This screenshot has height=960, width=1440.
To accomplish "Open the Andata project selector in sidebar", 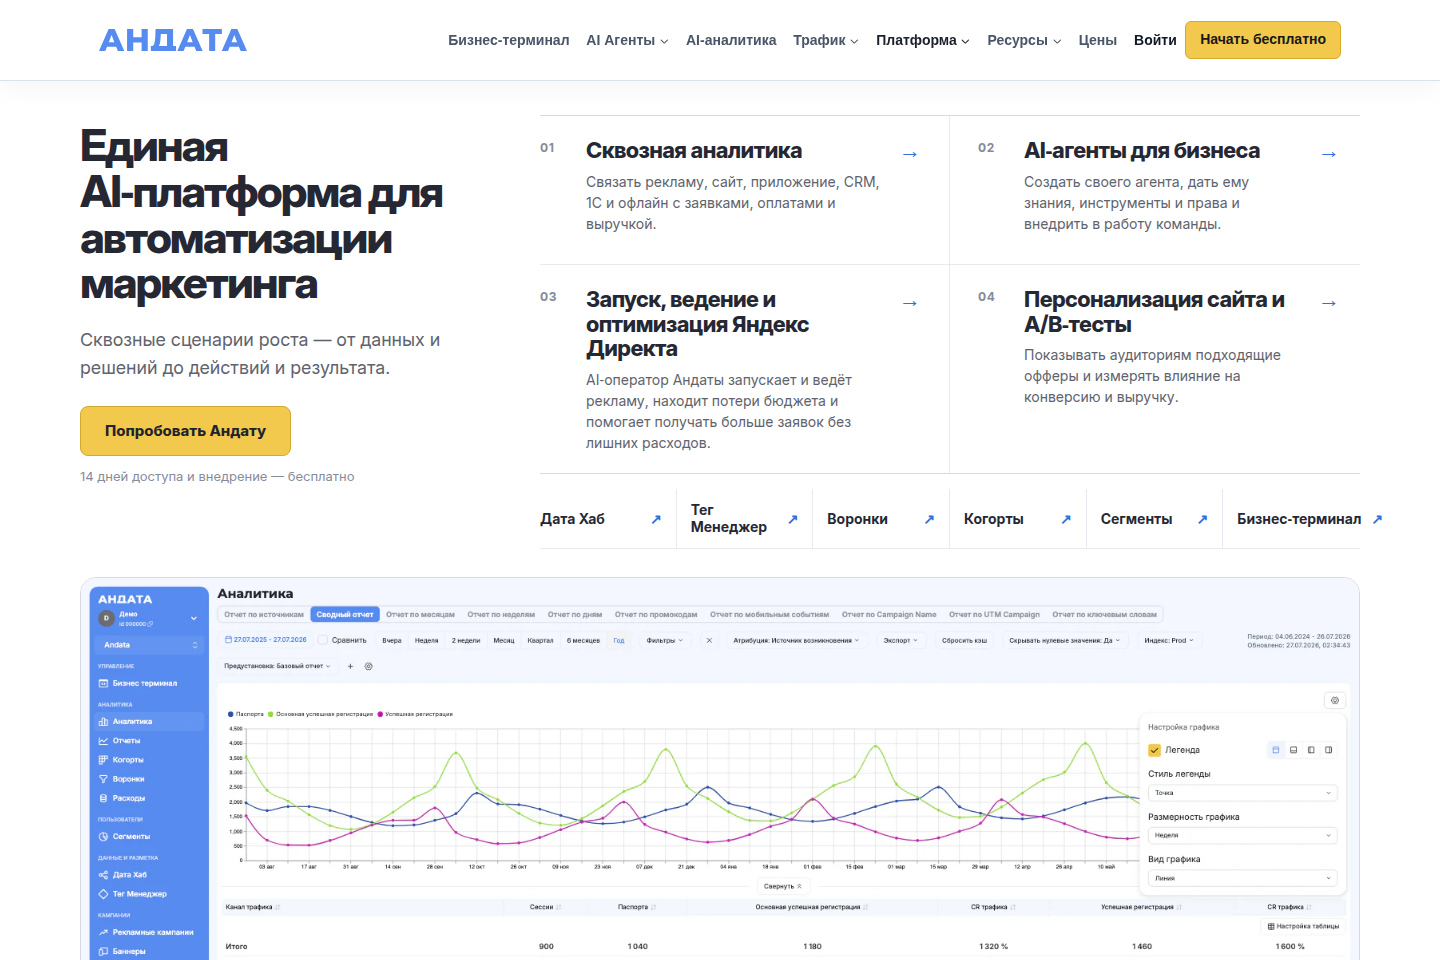I will 150,645.
